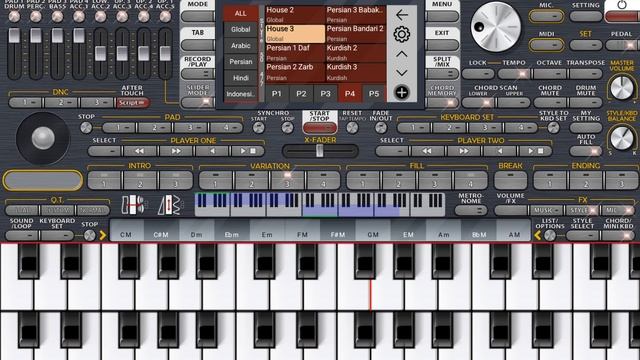This screenshot has width=640, height=360.
Task: Click Player One fast-forward button
Action: click(176, 151)
